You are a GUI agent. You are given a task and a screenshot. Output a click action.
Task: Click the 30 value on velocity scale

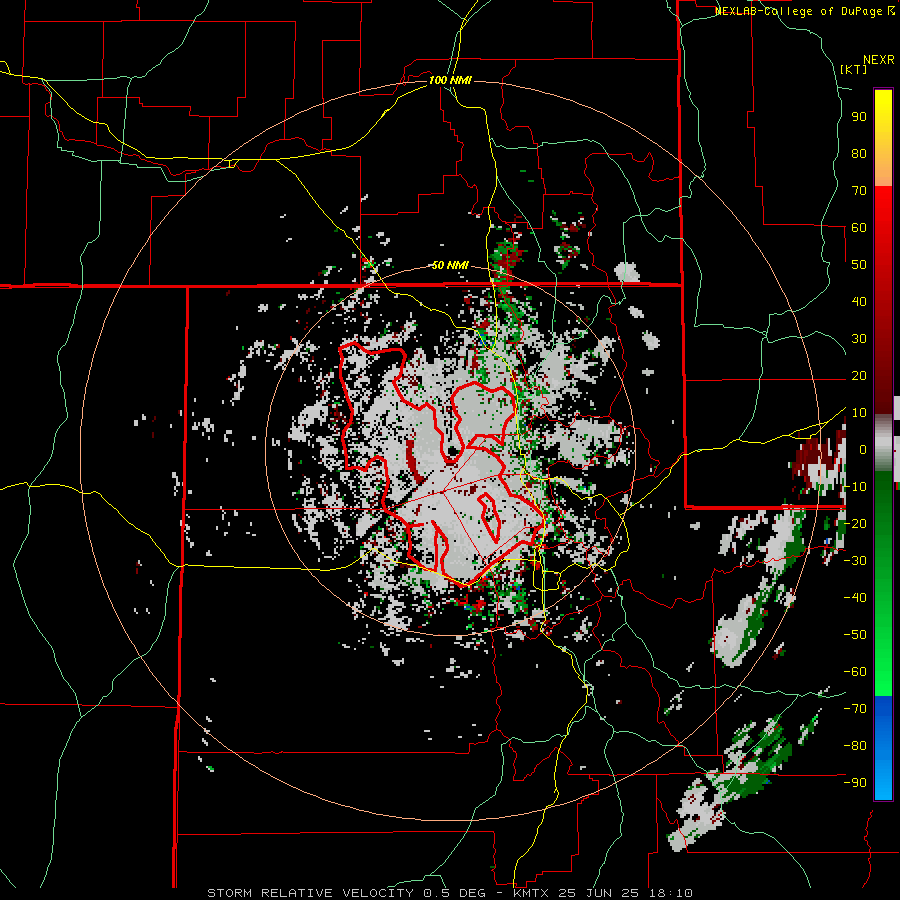pyautogui.click(x=859, y=339)
